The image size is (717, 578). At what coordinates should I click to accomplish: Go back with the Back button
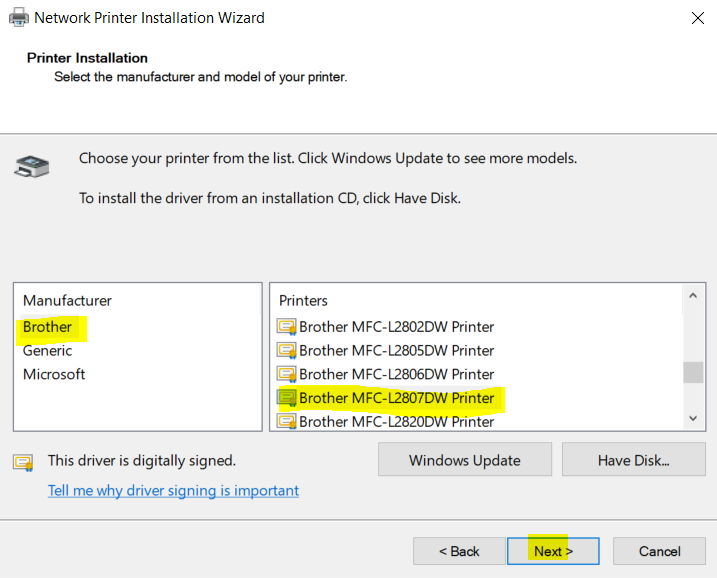459,551
